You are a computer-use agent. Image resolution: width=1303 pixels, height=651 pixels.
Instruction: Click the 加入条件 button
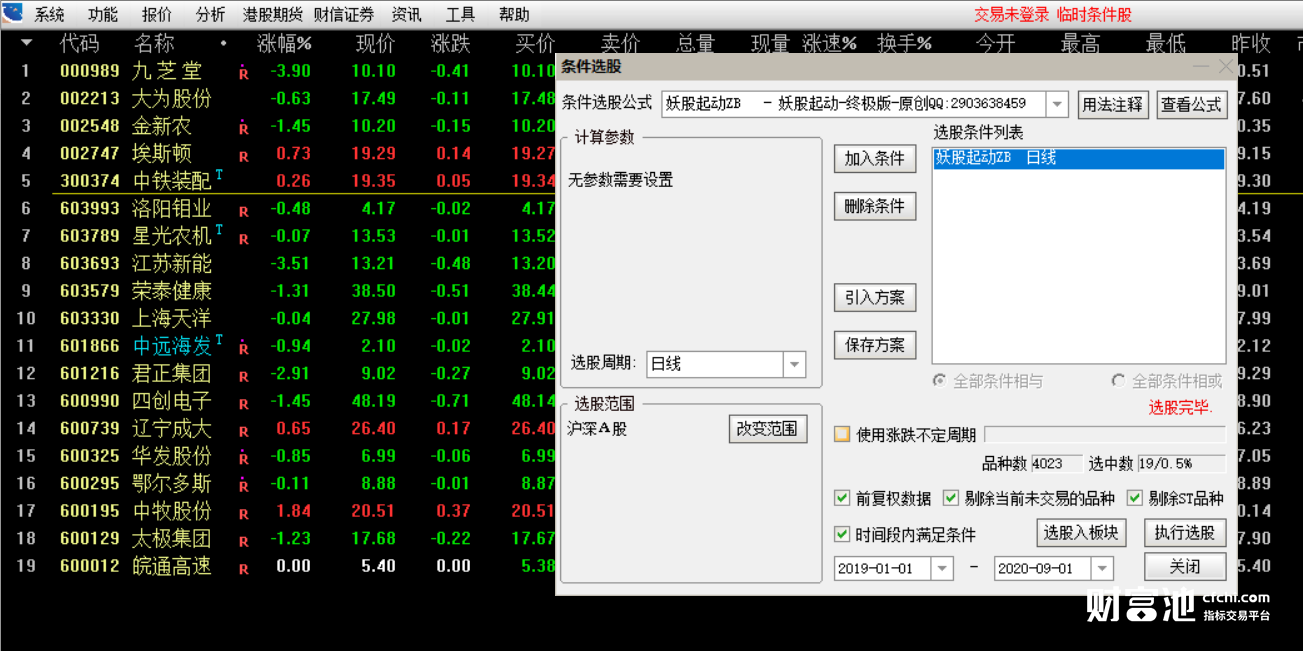[x=875, y=158]
